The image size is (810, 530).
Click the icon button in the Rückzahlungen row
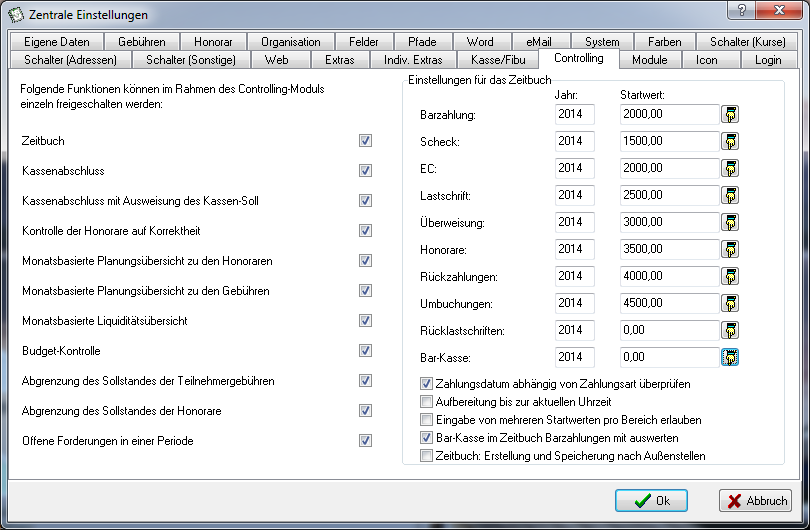point(730,276)
